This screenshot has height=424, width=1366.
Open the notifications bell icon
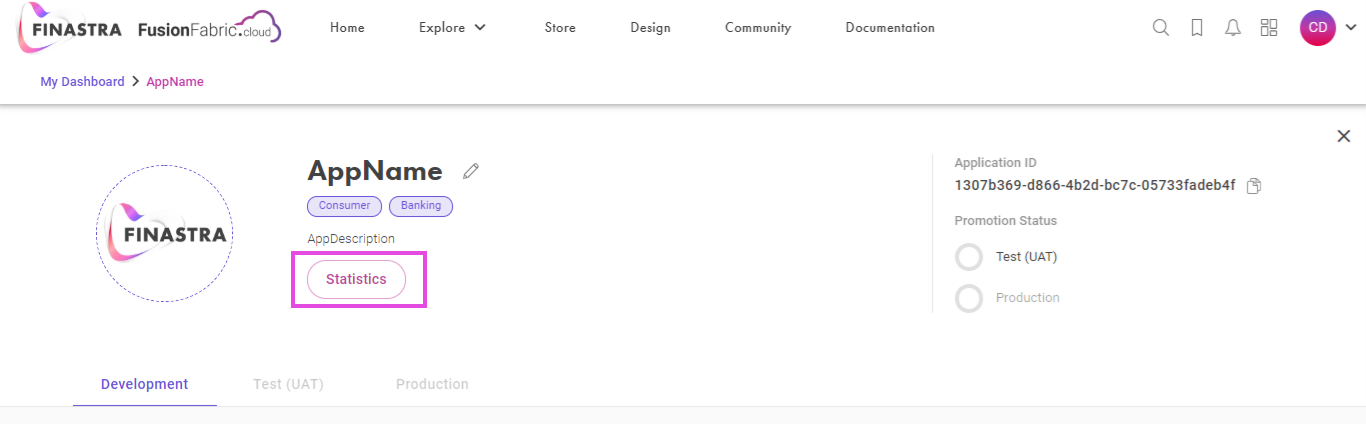(x=1233, y=28)
